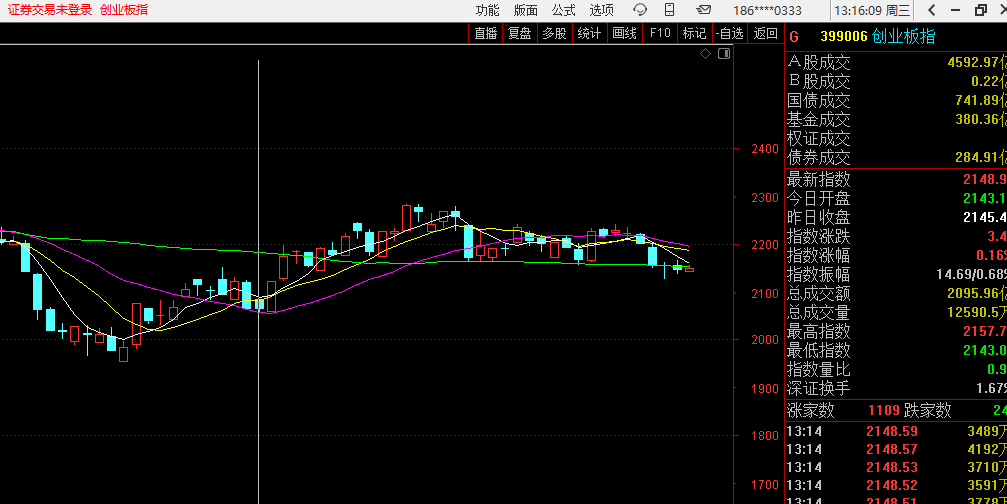Click the diamond icon above the chart
1007x504 pixels.
tap(704, 53)
